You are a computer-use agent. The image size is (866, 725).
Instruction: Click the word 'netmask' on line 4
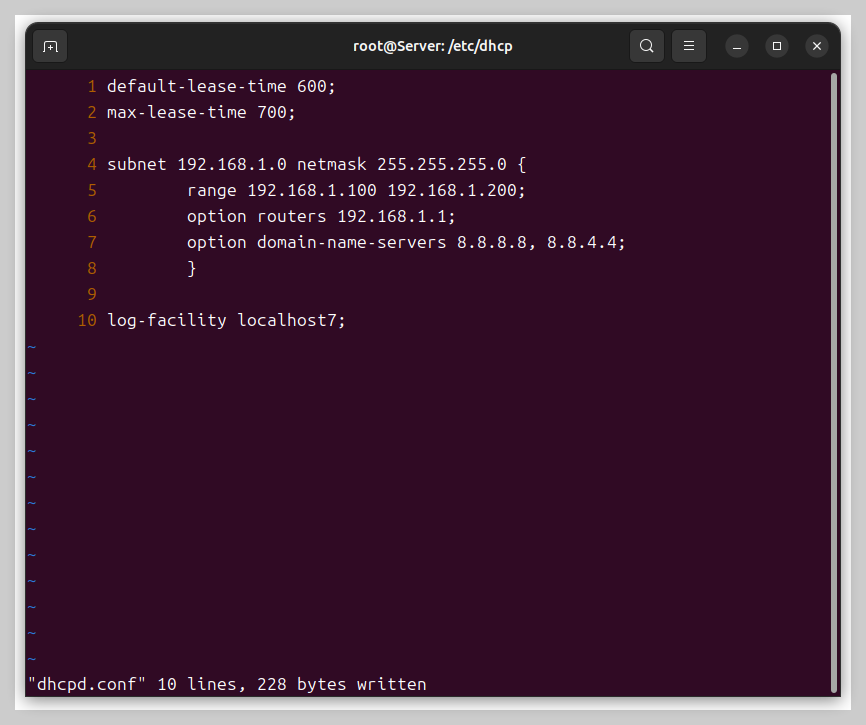point(331,165)
